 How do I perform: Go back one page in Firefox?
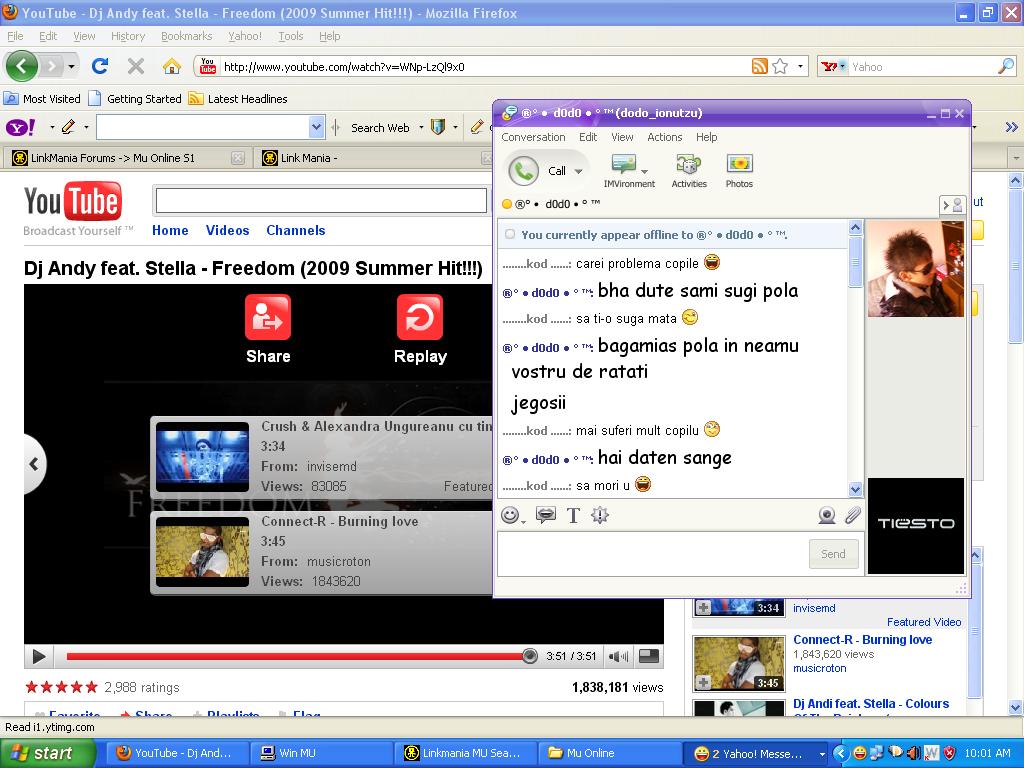coord(22,66)
